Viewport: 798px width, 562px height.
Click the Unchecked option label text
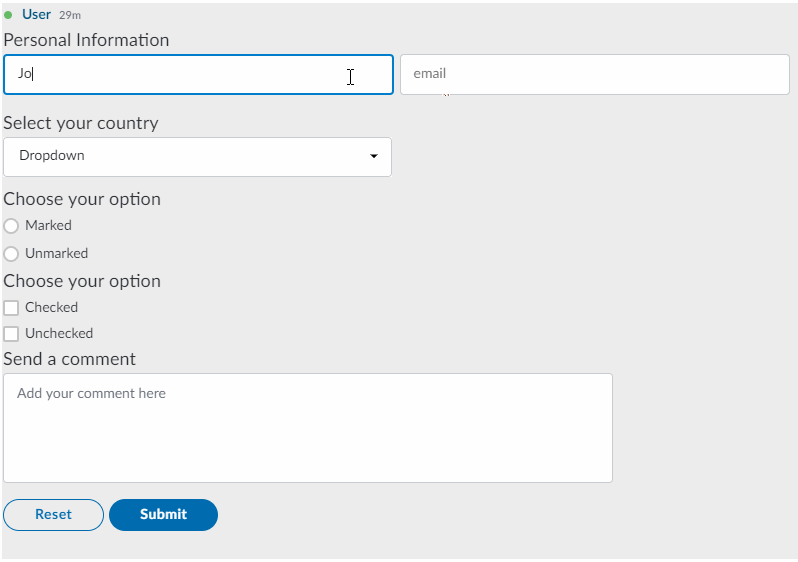coord(59,333)
